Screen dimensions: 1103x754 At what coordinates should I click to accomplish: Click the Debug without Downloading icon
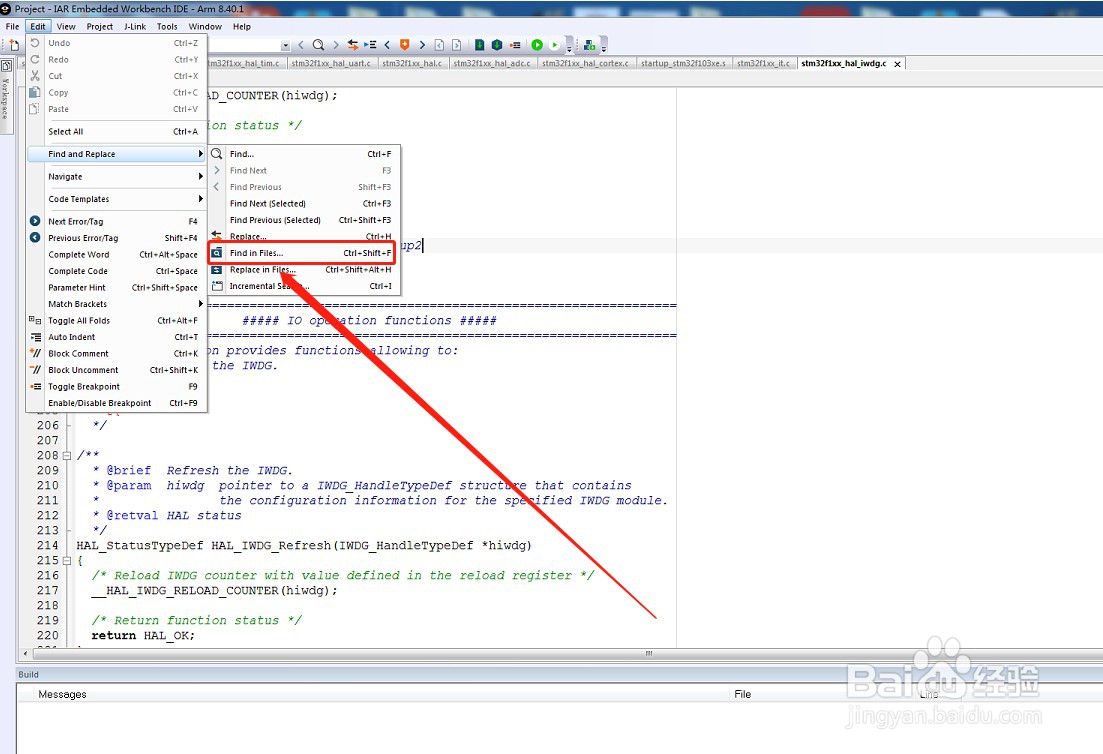[554, 45]
